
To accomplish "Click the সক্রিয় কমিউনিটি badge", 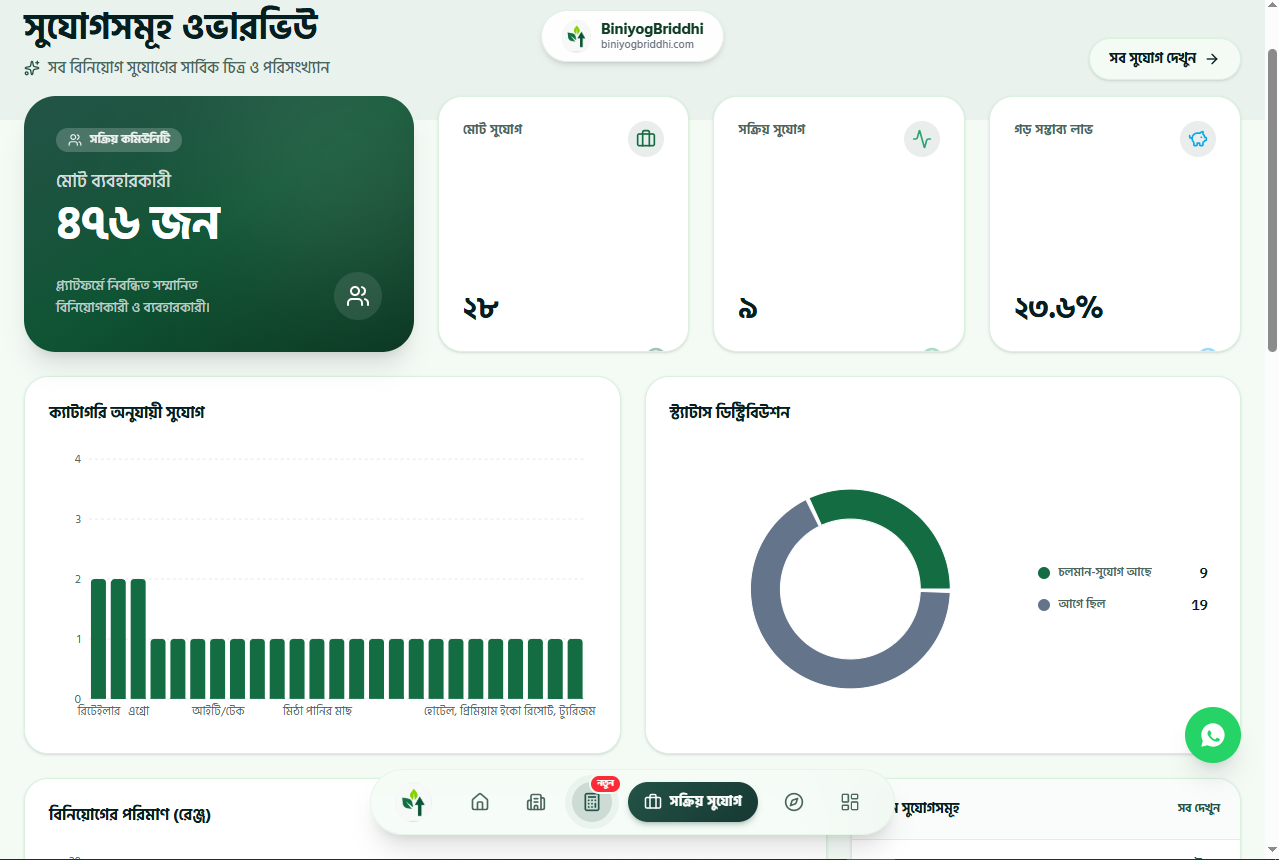I will point(119,140).
